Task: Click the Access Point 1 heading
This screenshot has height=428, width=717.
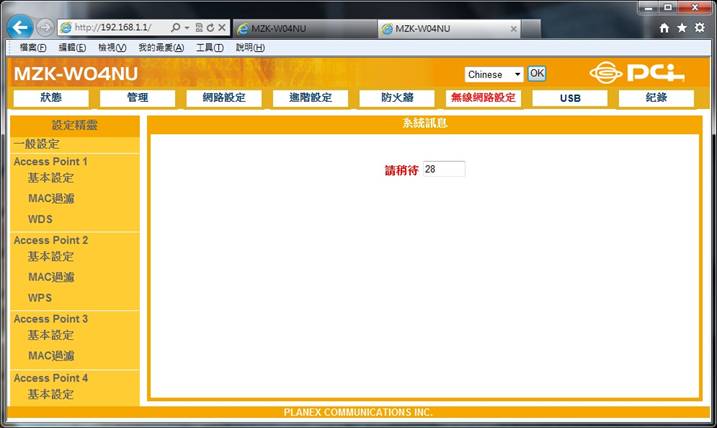Action: [x=50, y=161]
